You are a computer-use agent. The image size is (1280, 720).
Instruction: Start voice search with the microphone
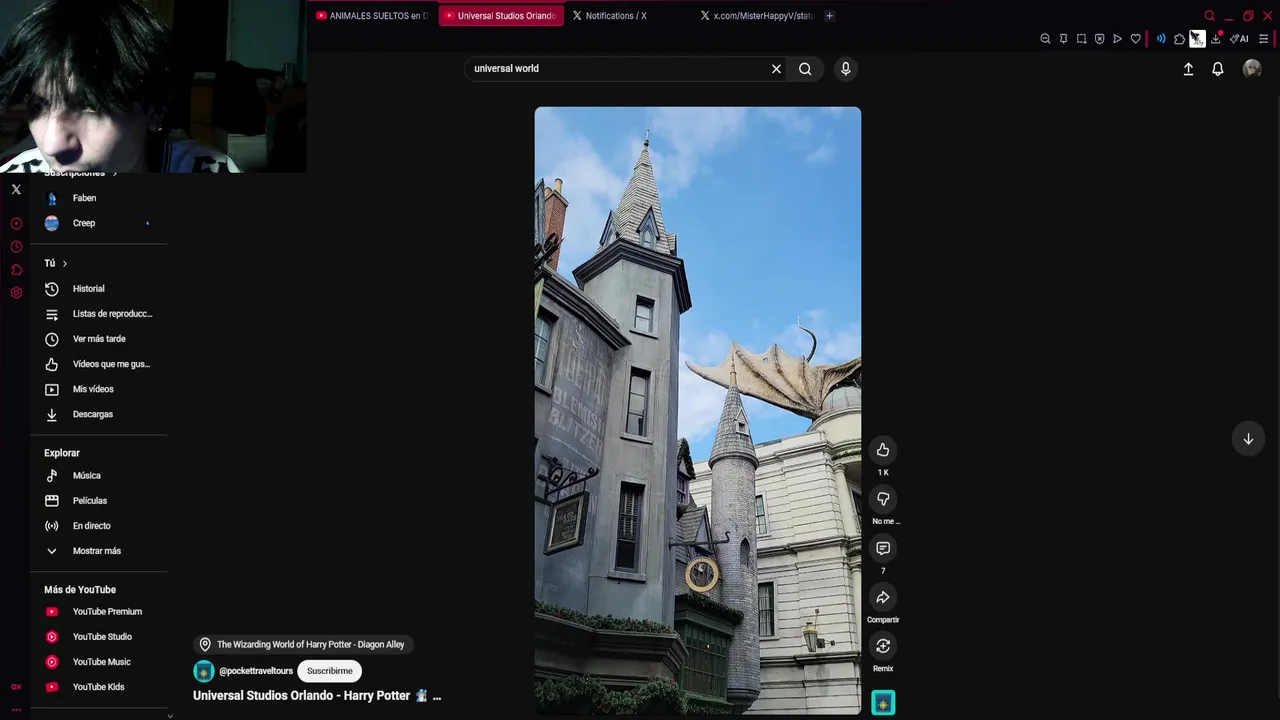846,69
